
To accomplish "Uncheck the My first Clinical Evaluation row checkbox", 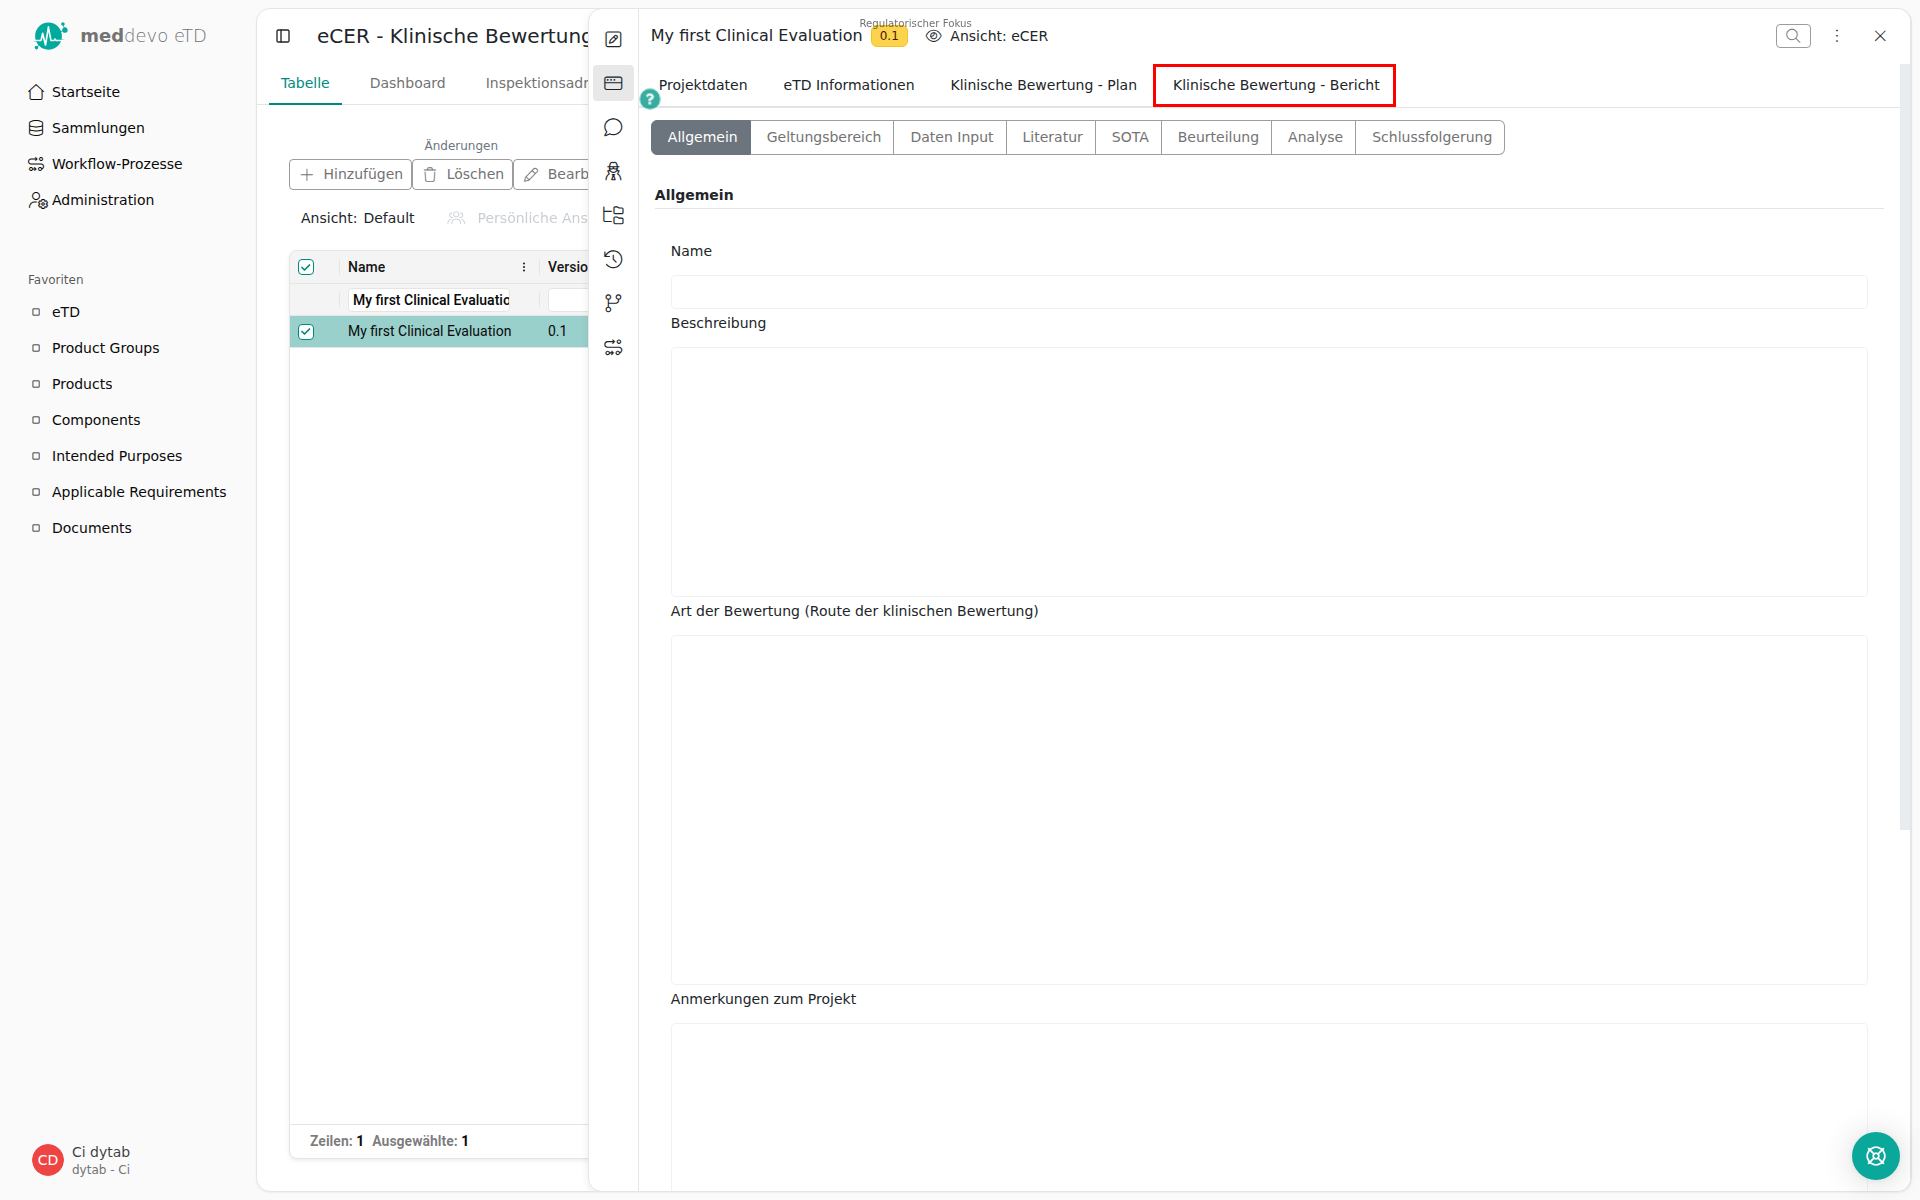I will [306, 332].
